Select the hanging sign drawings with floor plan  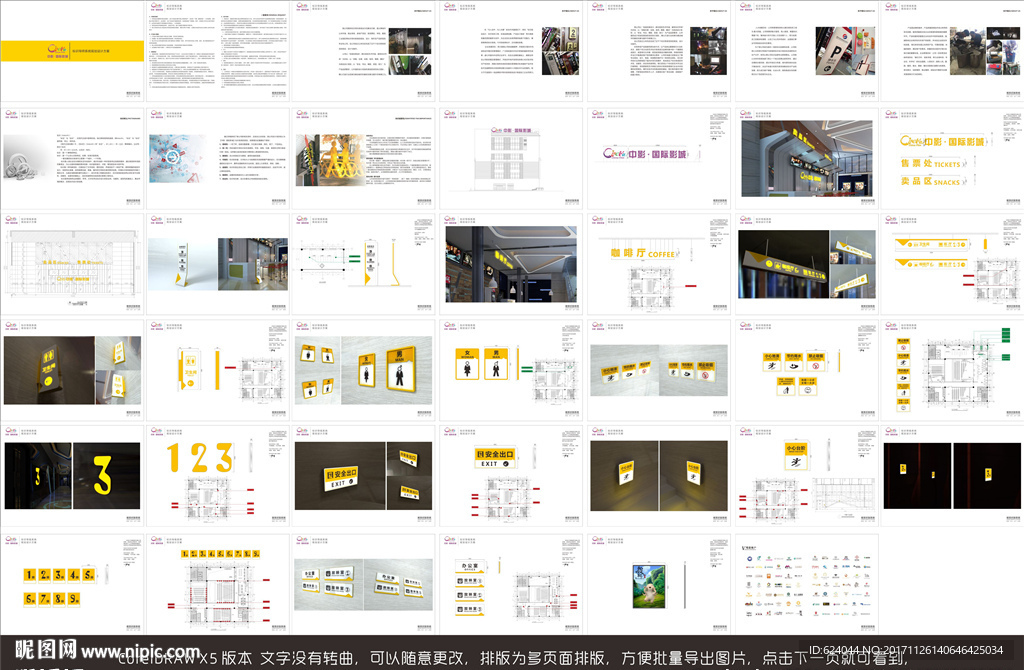(x=952, y=264)
